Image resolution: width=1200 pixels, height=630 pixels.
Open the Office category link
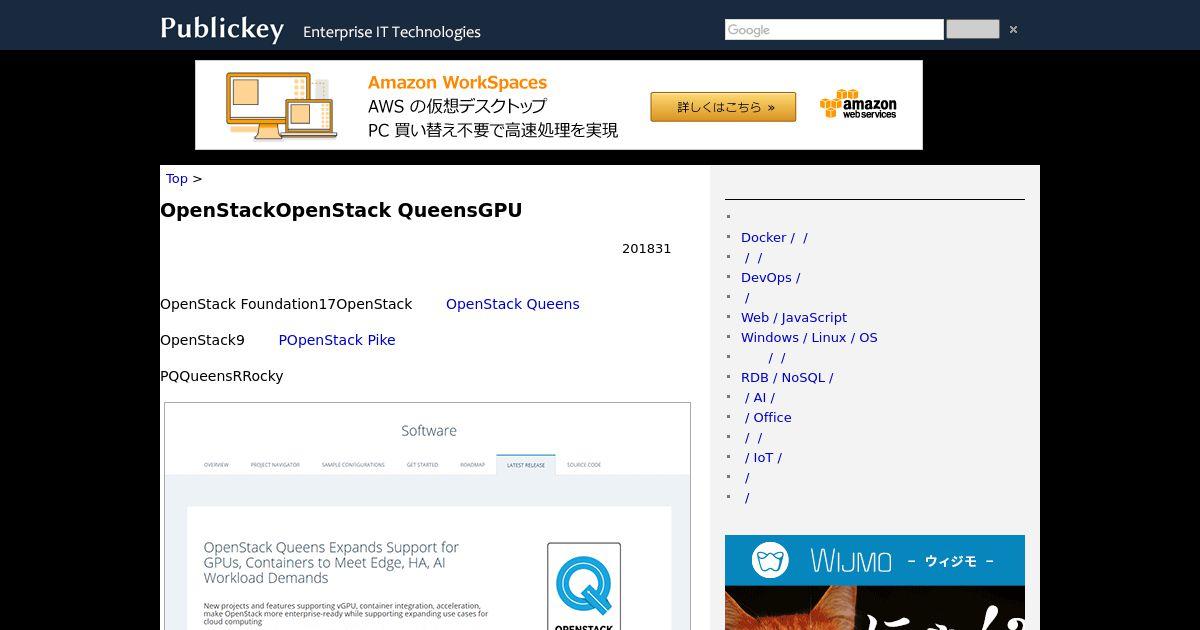[x=768, y=418]
